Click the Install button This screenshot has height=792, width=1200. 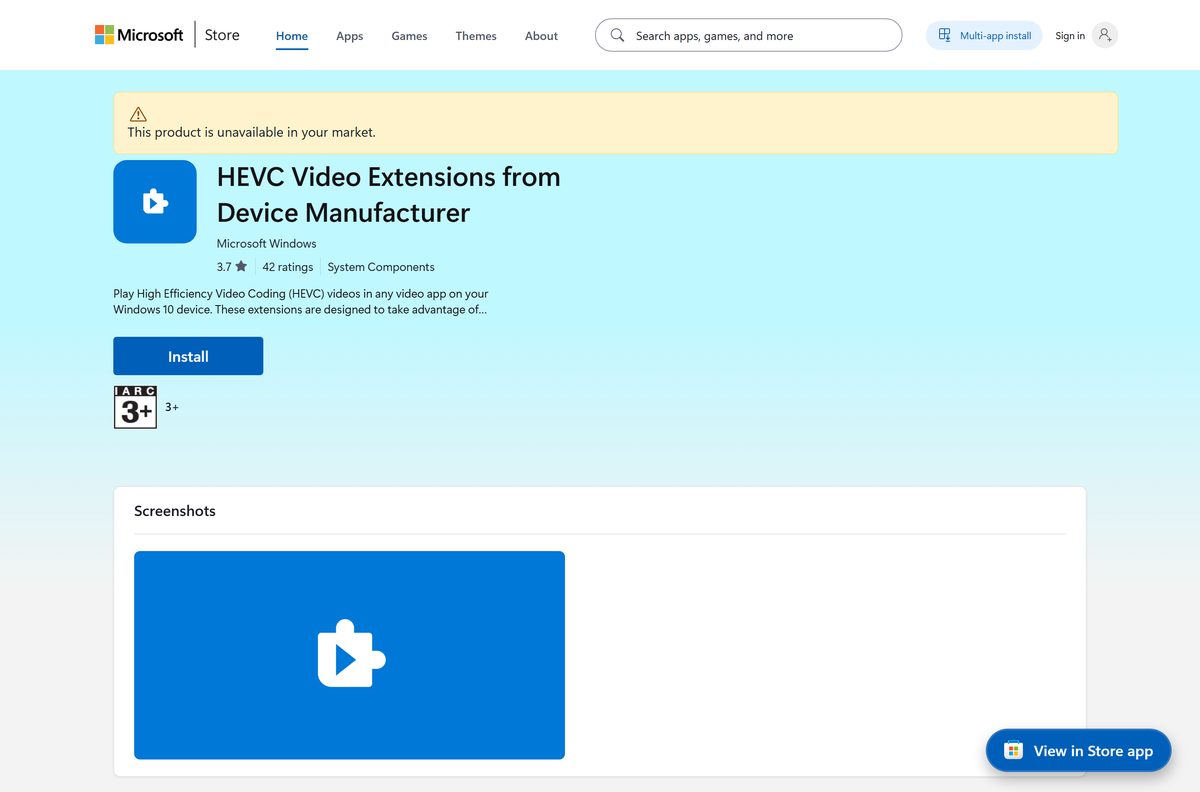pos(188,356)
